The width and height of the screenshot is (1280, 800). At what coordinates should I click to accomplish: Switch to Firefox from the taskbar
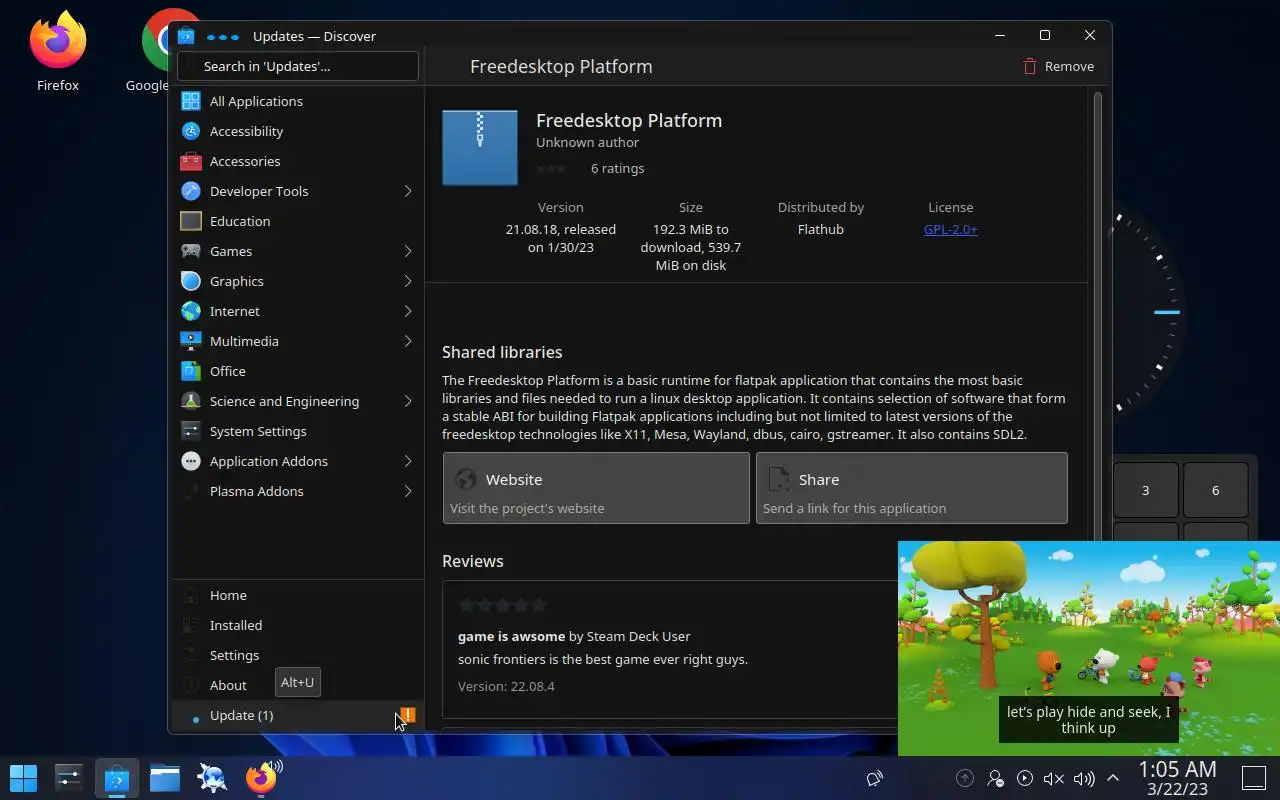pyautogui.click(x=259, y=778)
